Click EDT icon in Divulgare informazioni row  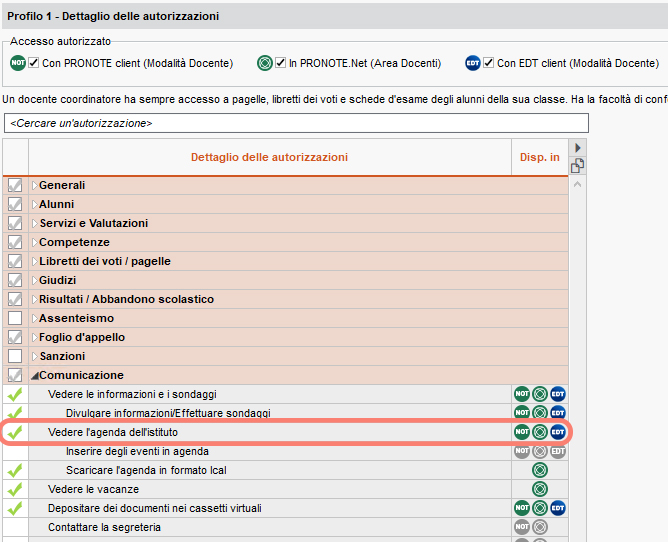[x=558, y=412]
